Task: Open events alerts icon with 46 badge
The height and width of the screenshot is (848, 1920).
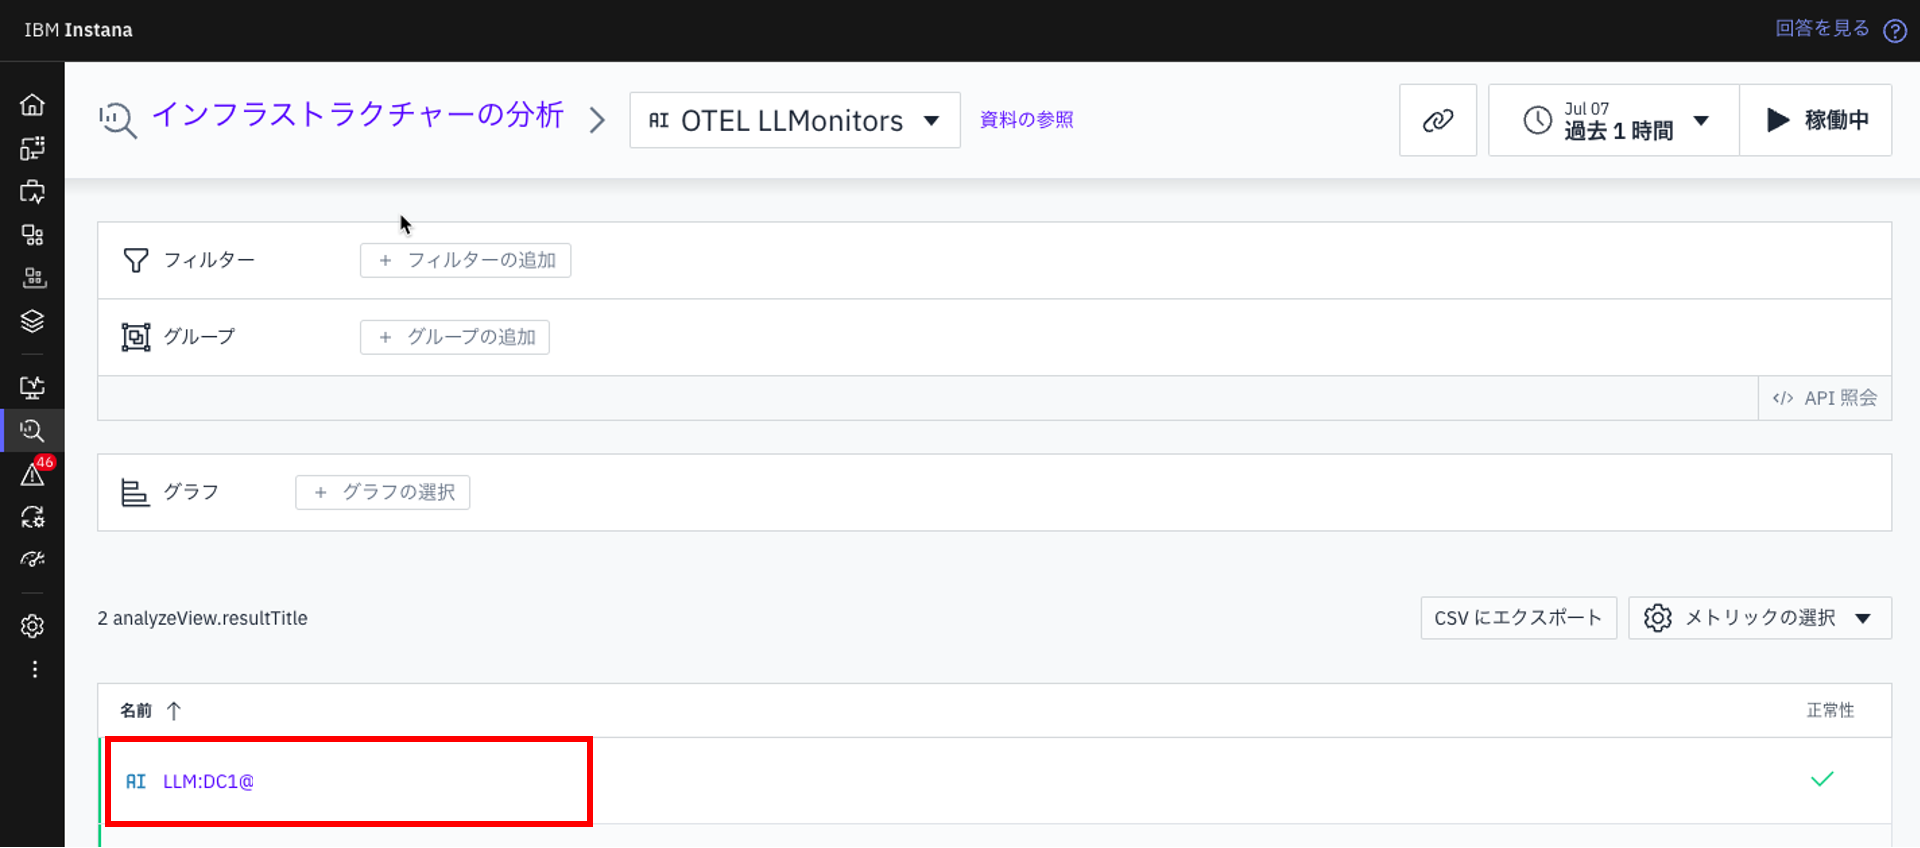Action: 32,473
